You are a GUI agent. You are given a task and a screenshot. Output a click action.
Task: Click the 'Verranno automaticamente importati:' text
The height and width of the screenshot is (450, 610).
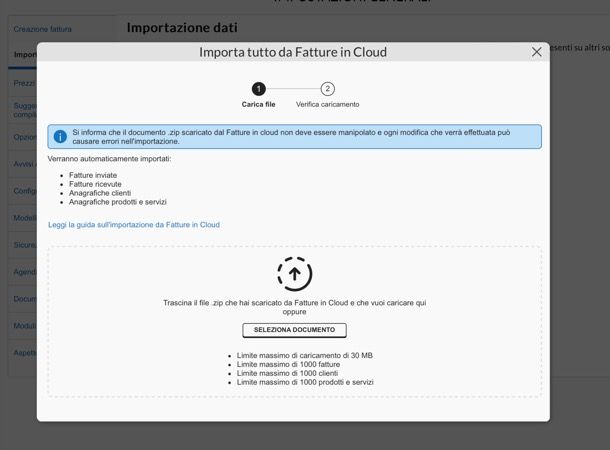[109, 159]
